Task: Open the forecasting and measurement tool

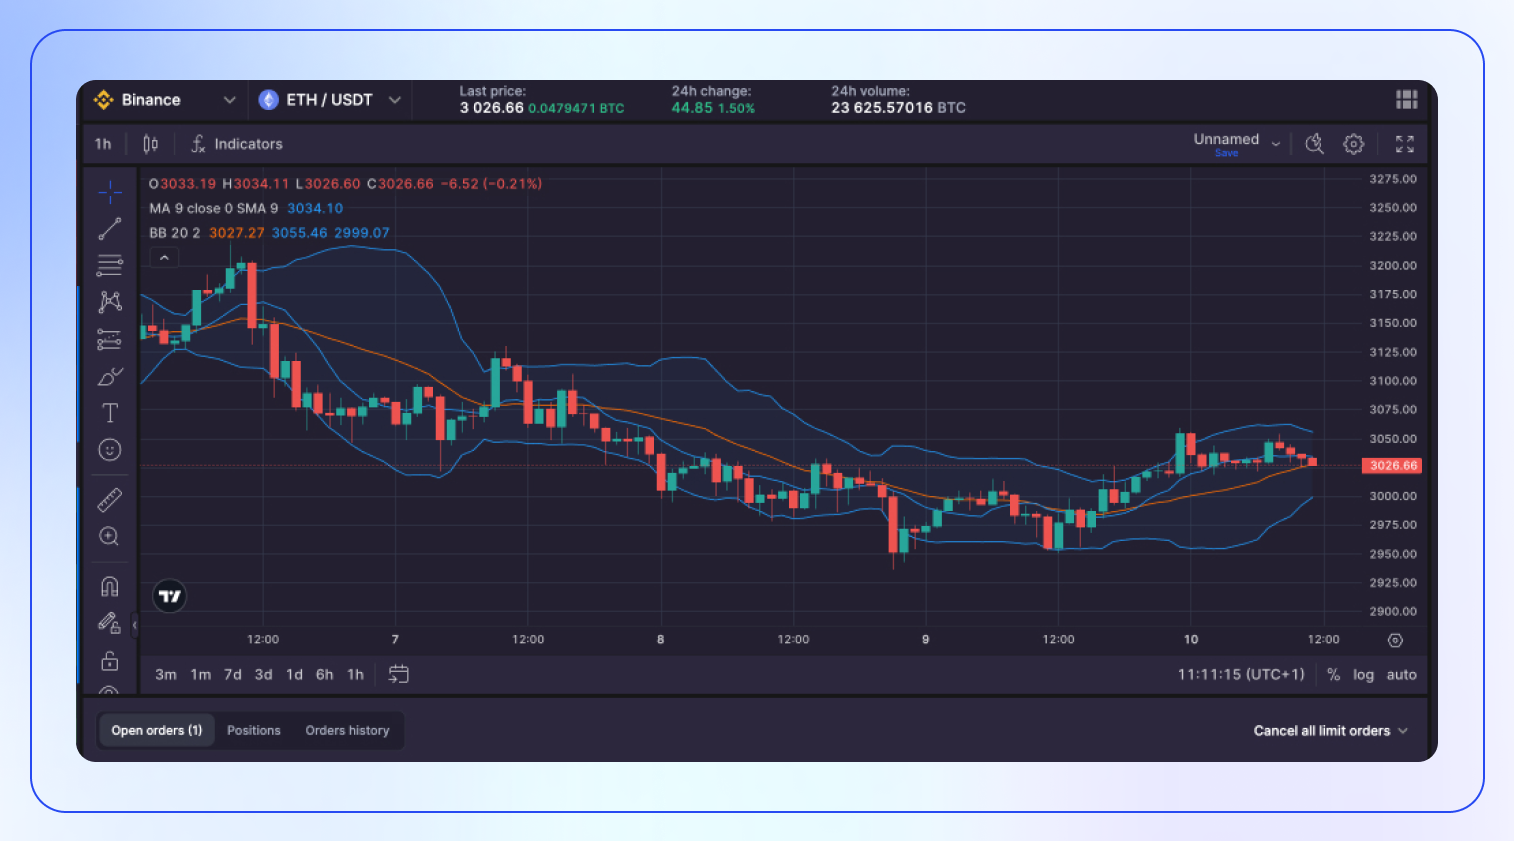Action: coord(110,339)
